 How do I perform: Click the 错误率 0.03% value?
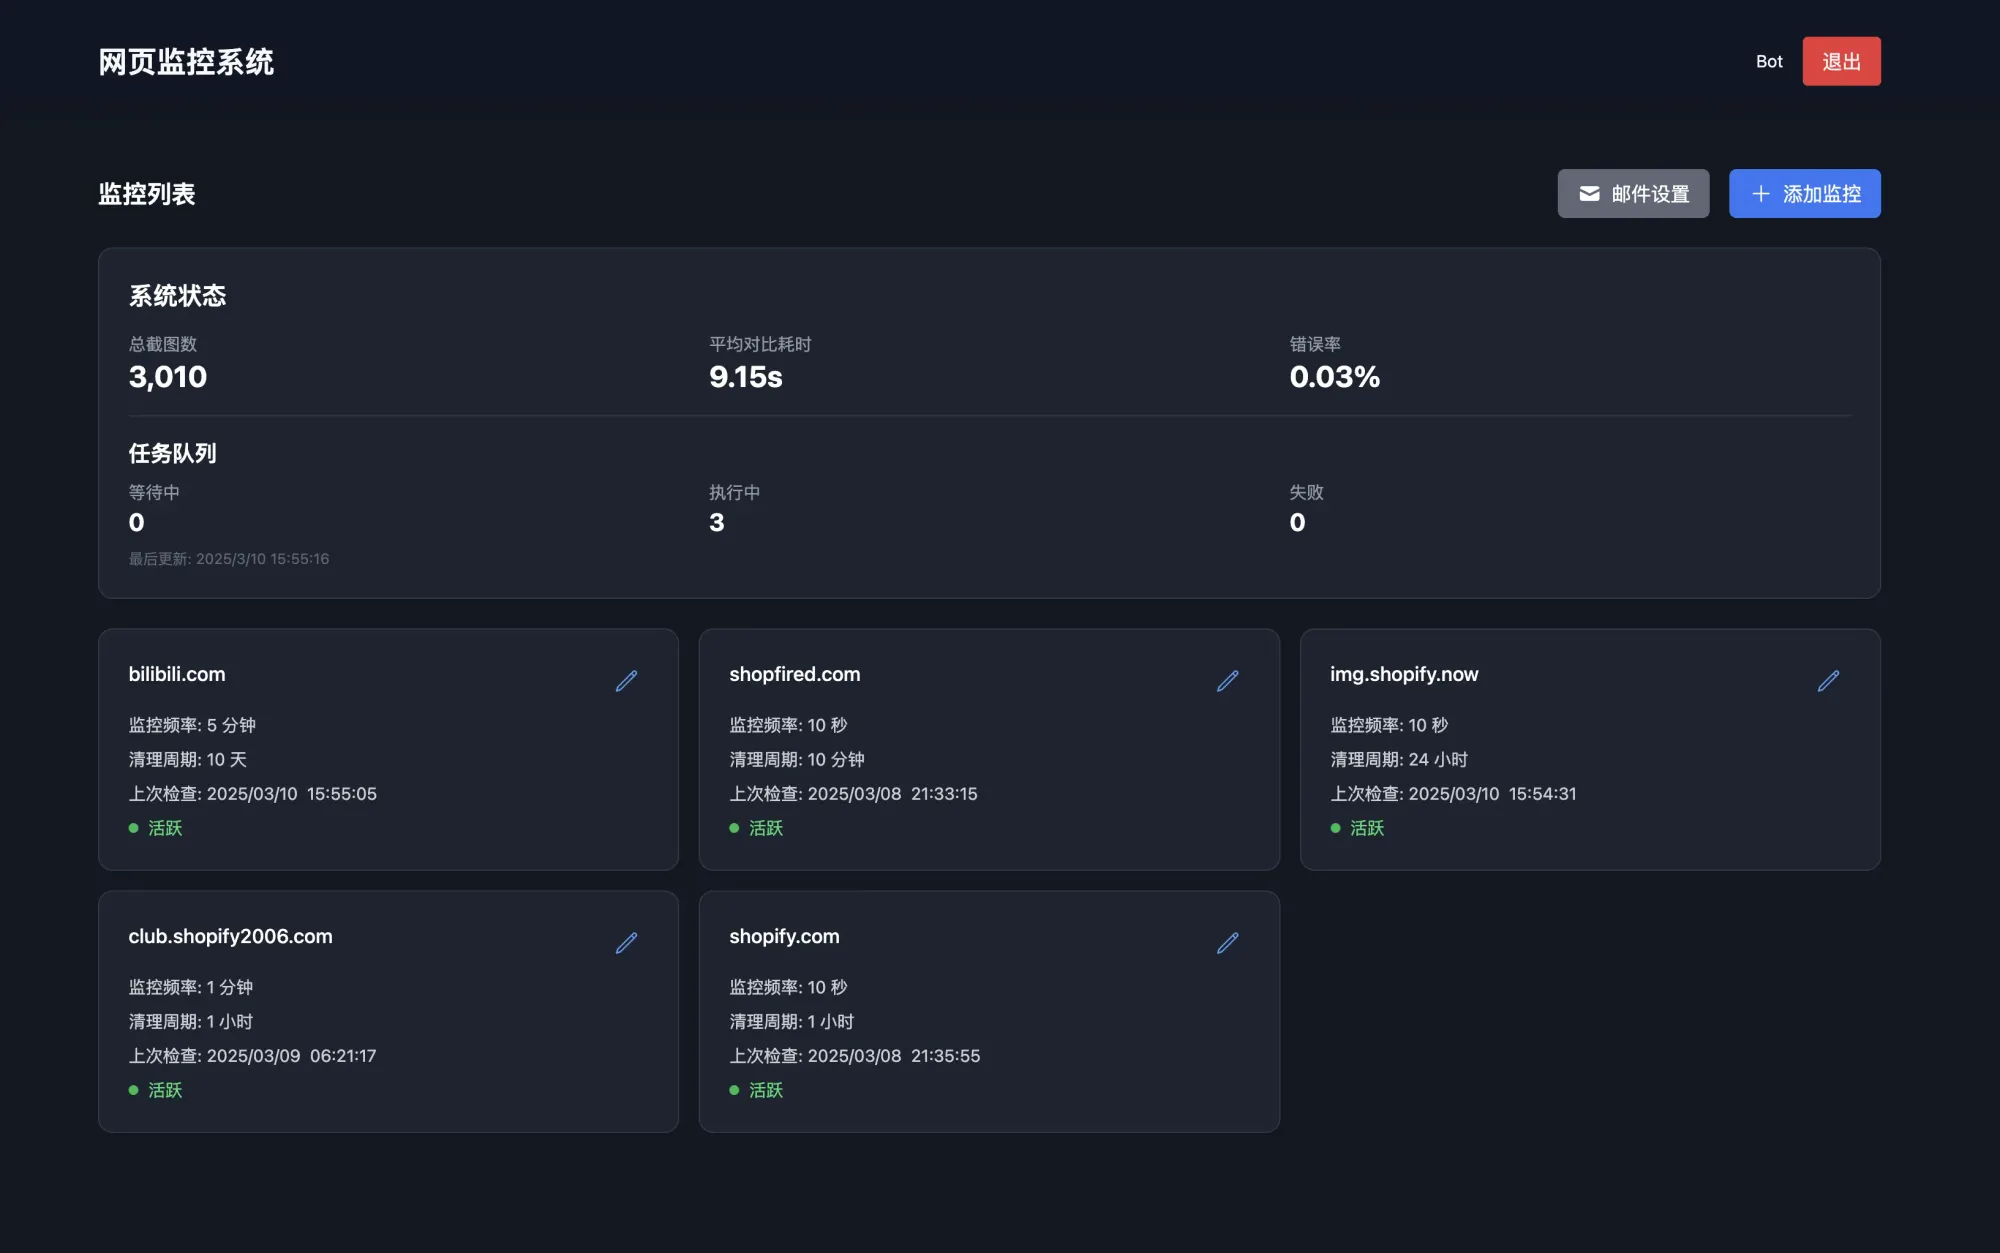(x=1334, y=377)
